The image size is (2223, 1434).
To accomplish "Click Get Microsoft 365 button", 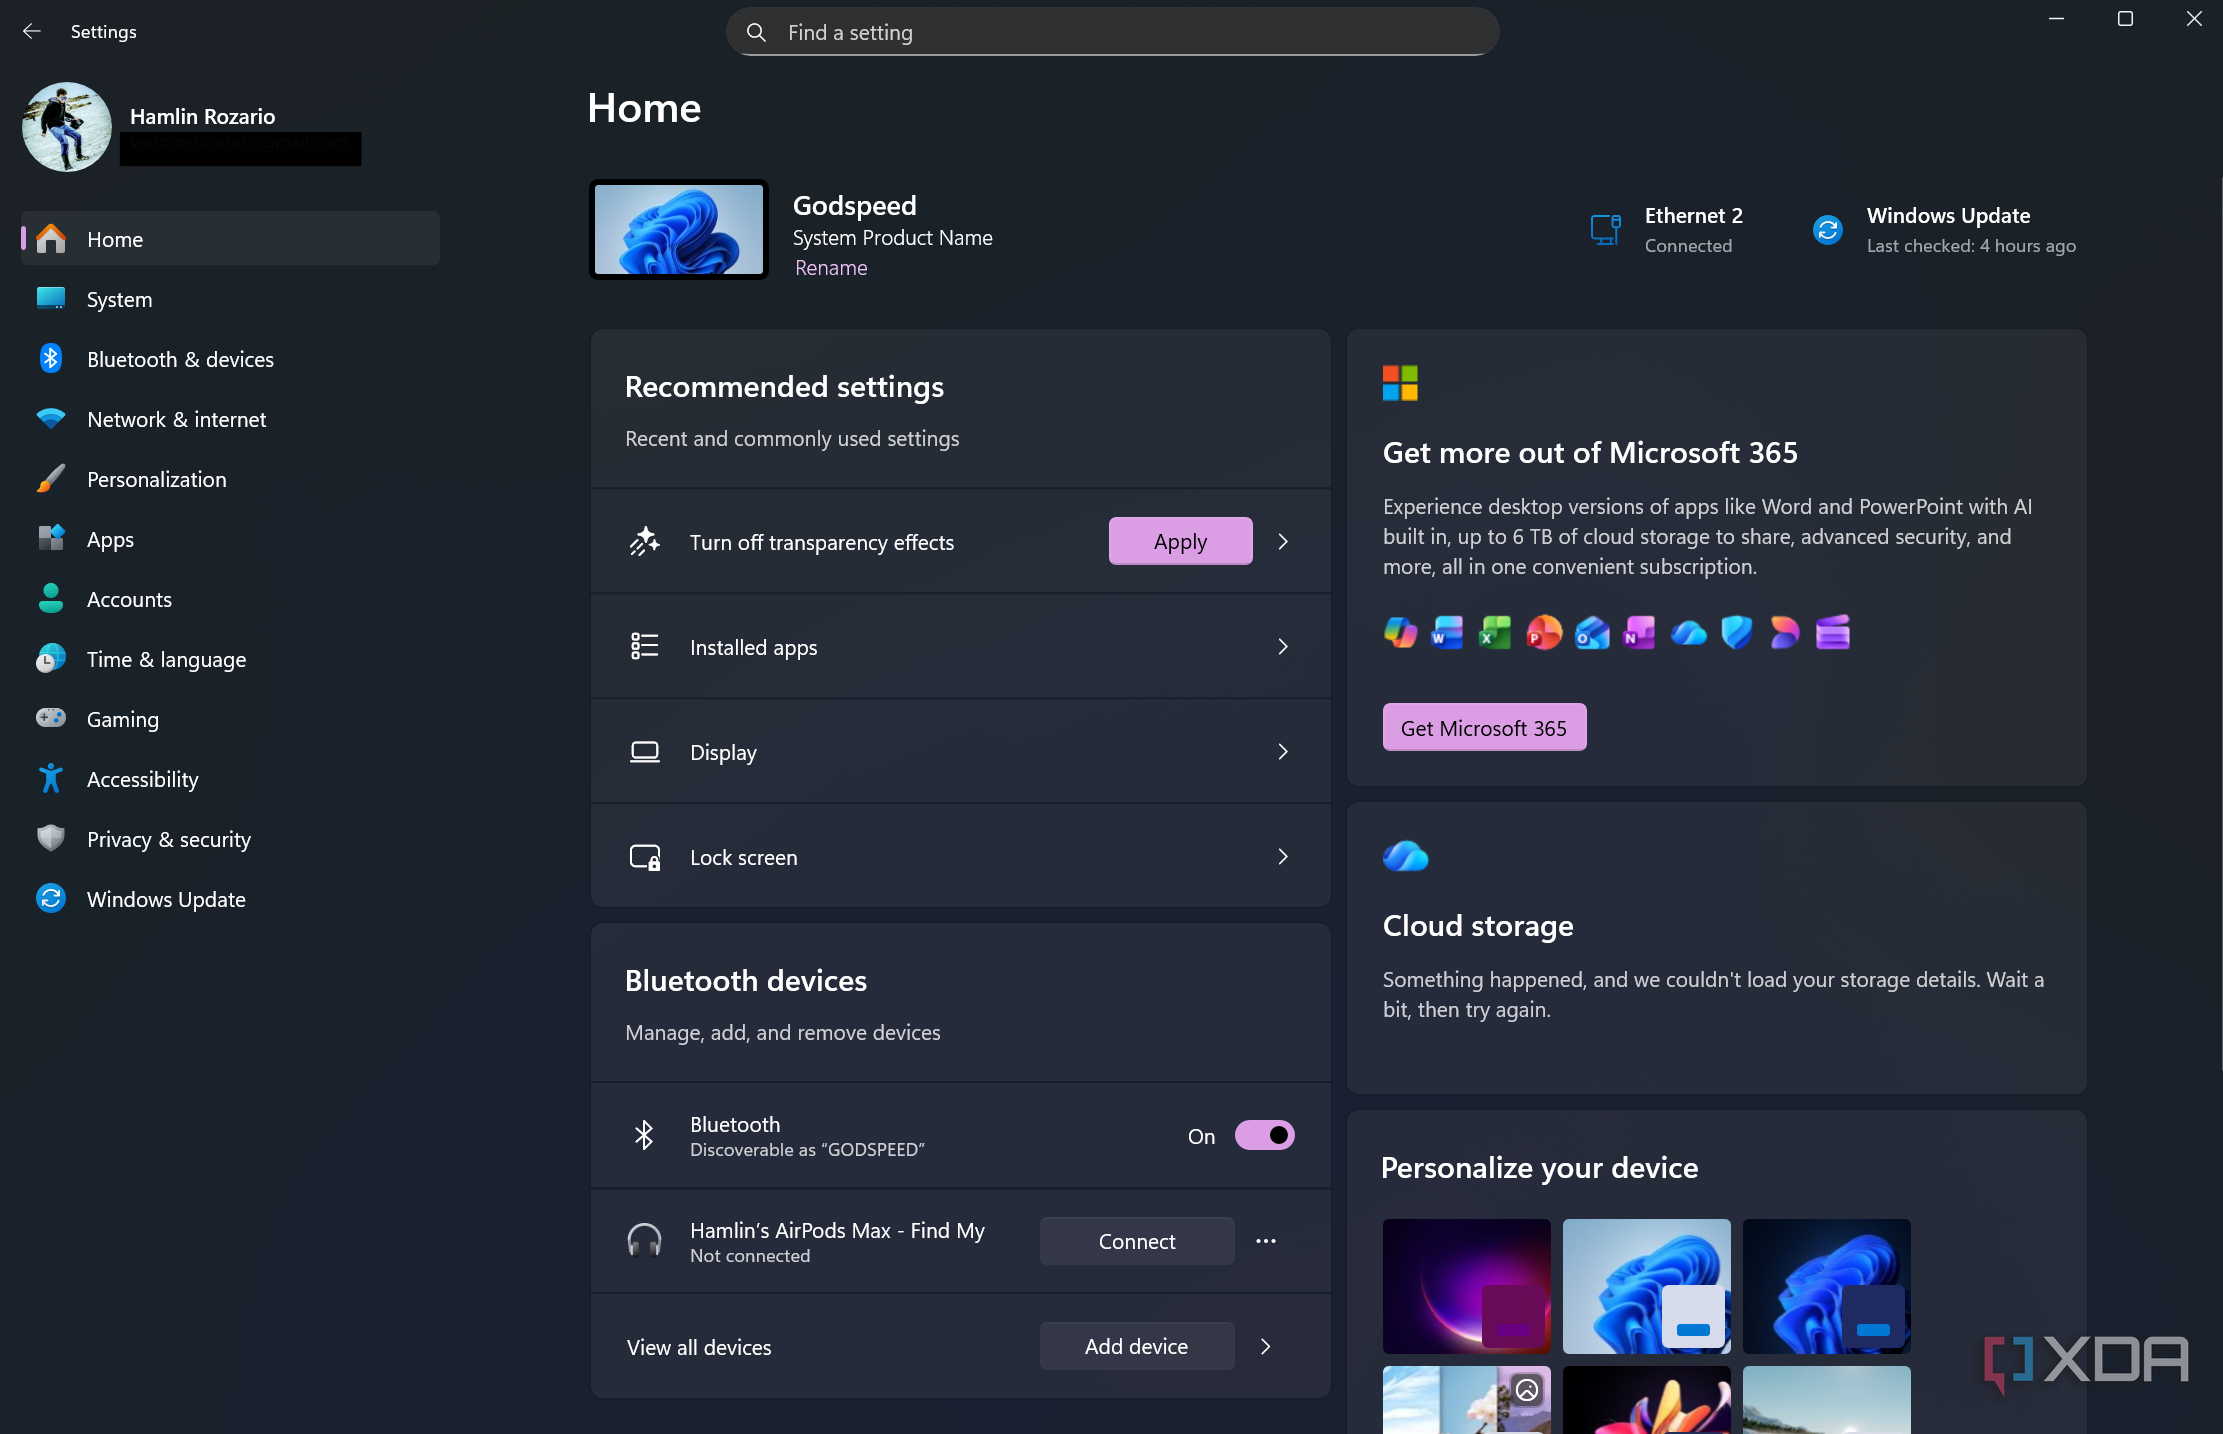I will 1484,727.
